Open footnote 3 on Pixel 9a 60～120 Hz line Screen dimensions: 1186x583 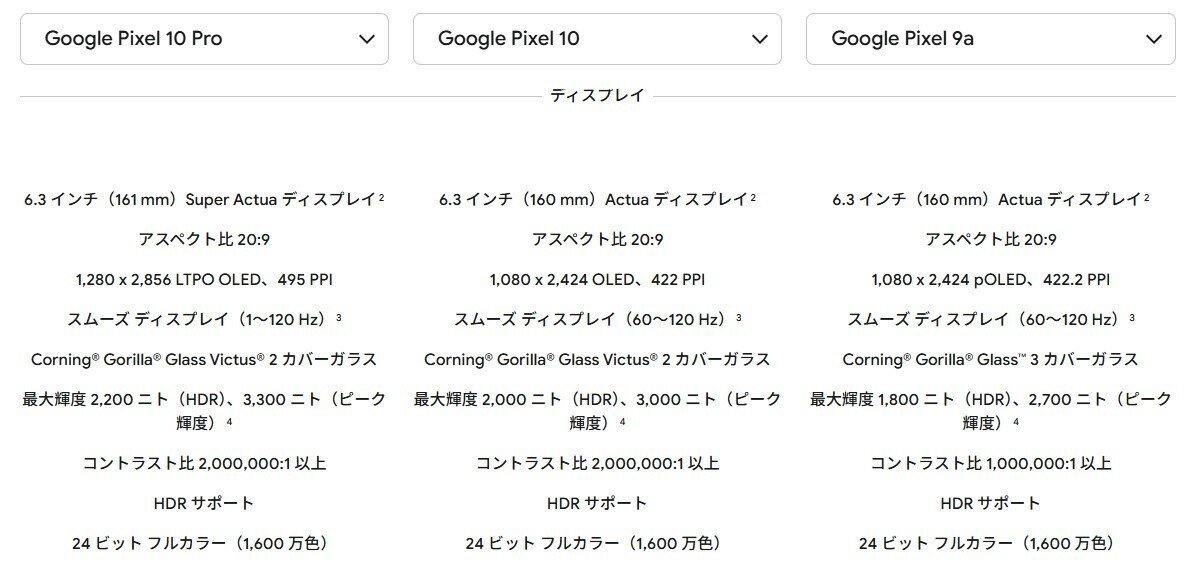tap(1131, 318)
